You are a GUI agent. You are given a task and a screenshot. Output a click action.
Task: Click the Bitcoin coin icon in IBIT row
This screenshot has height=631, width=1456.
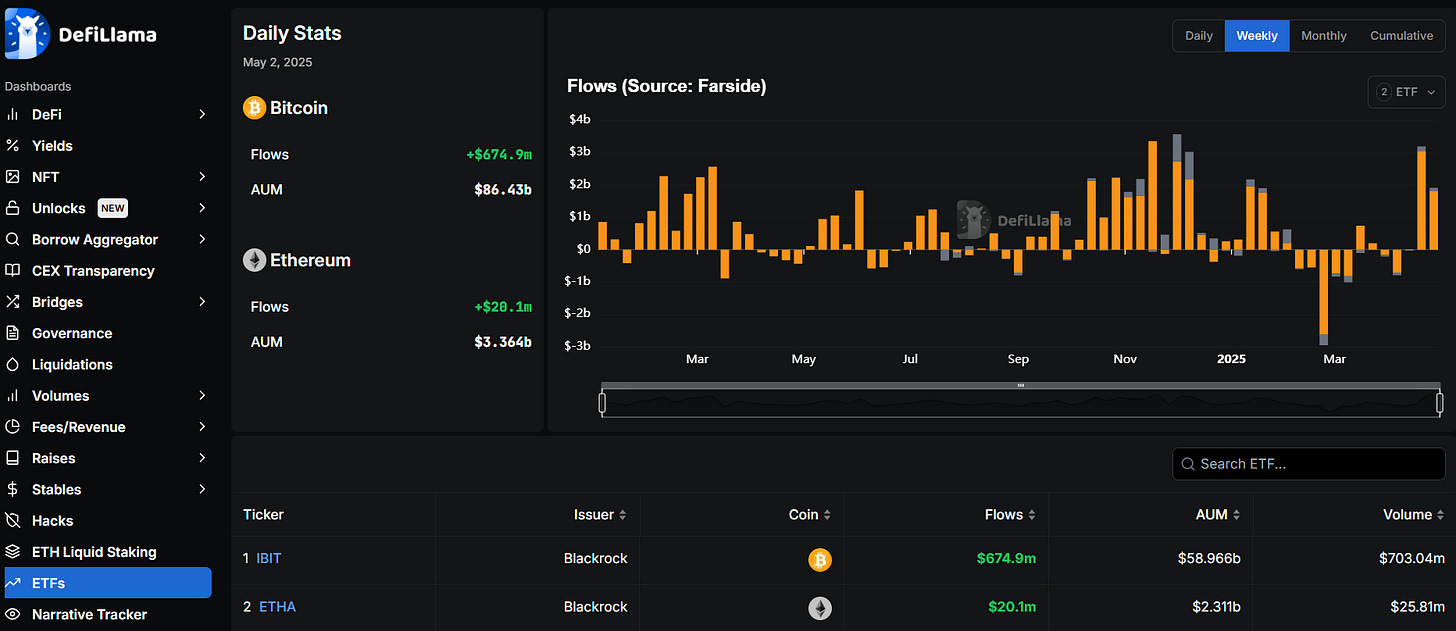(820, 561)
